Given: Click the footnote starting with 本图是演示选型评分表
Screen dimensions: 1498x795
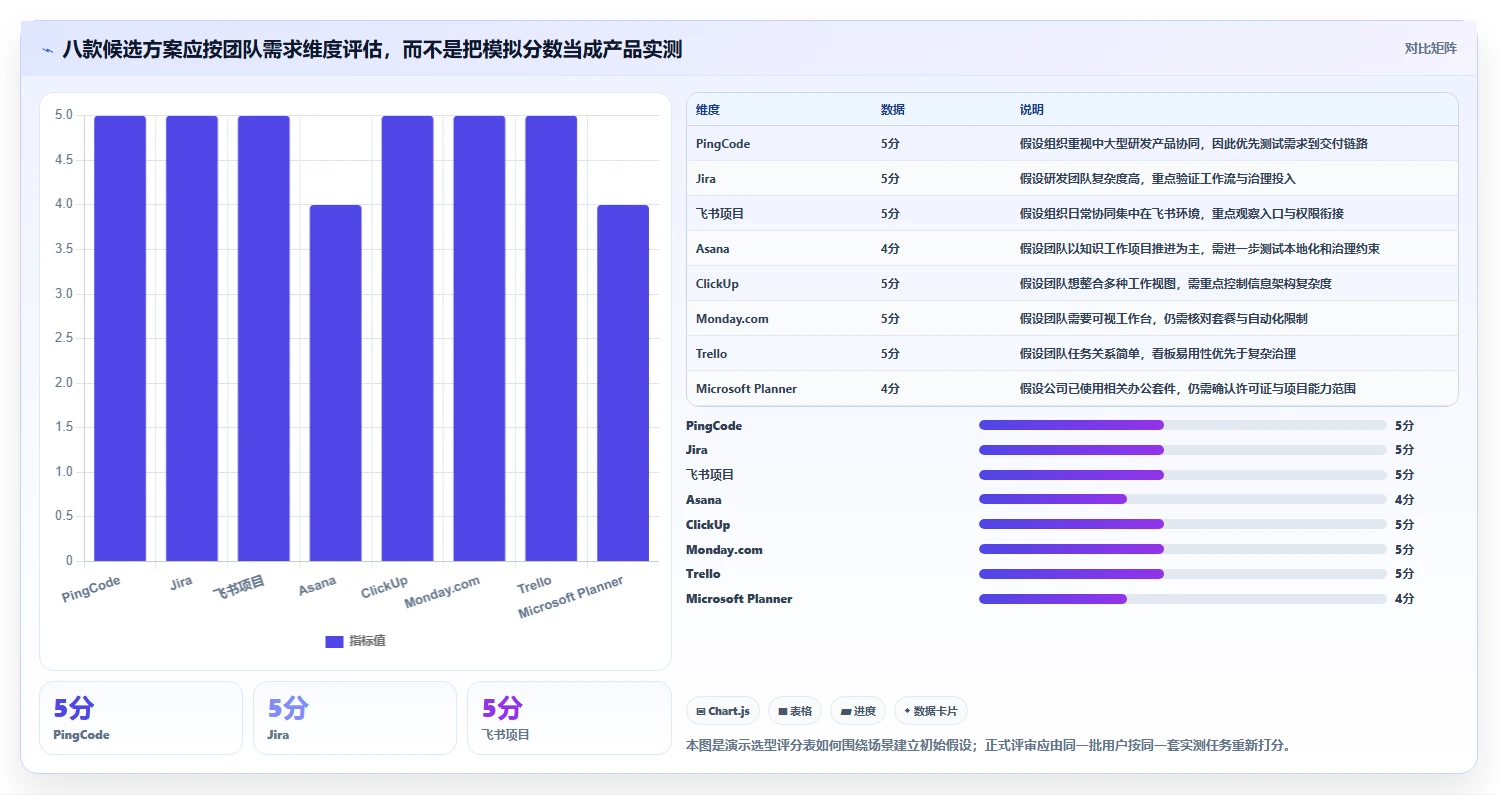Looking at the screenshot, I should click(988, 746).
